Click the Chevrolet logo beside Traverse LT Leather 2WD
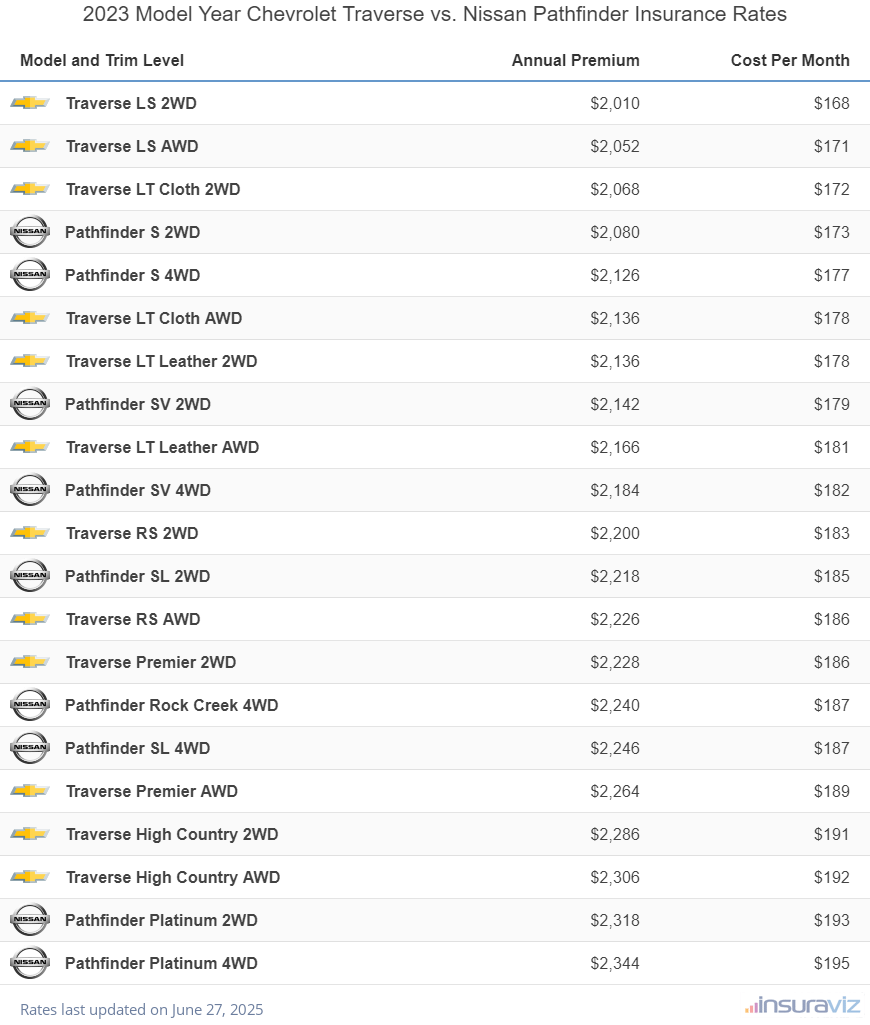Viewport: 870px width, 1025px height. point(30,361)
